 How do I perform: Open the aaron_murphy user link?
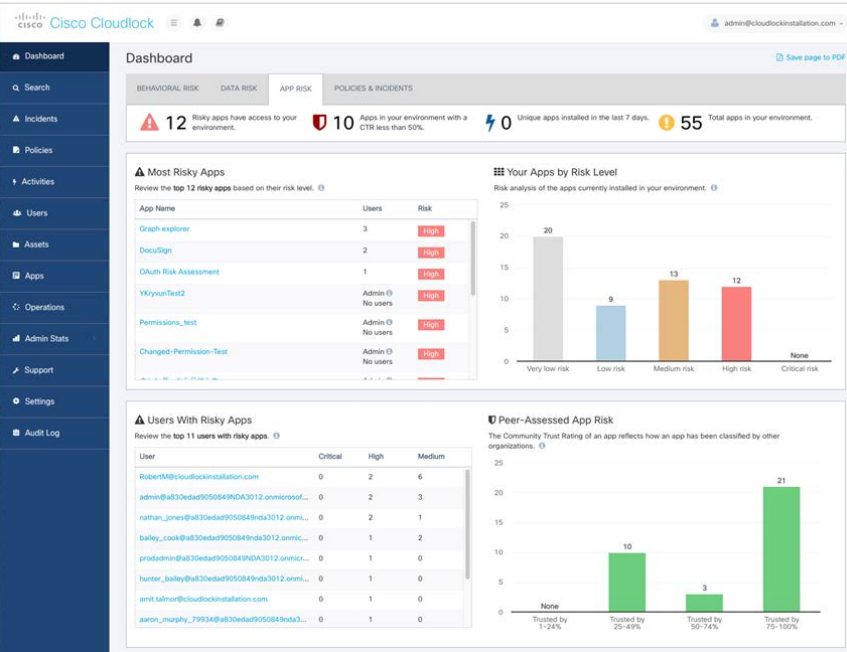223,620
